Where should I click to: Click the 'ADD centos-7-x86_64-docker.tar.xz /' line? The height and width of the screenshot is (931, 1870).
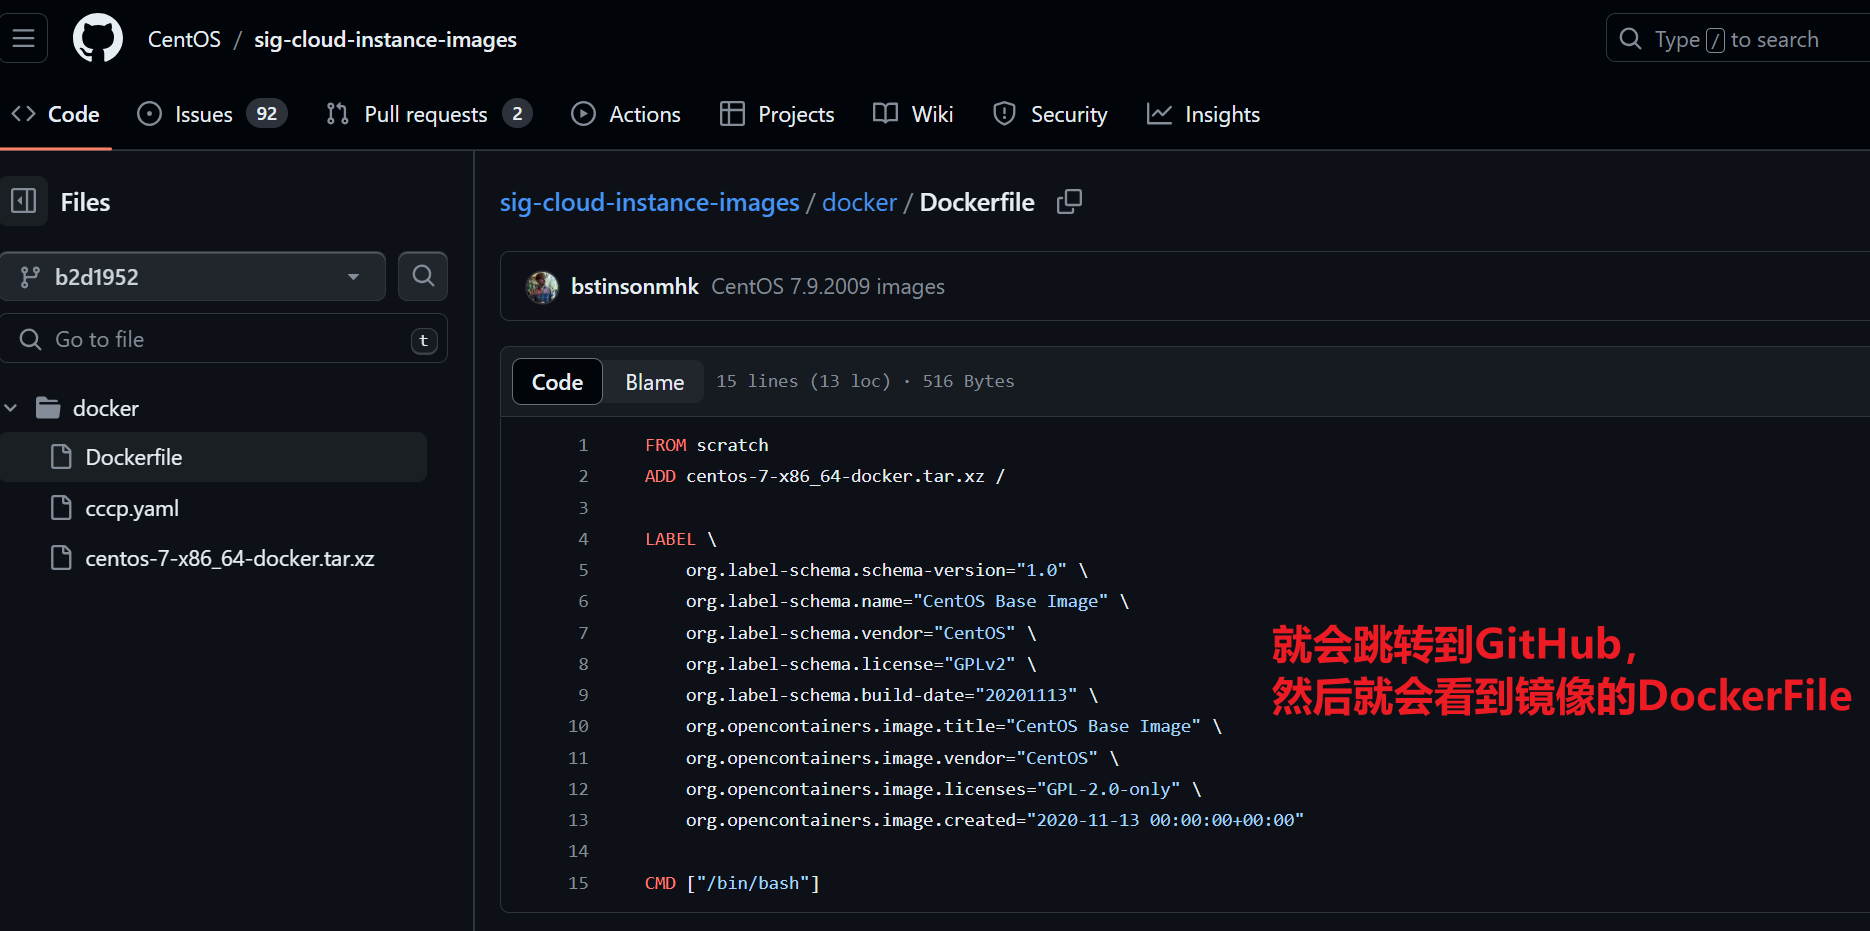[825, 476]
